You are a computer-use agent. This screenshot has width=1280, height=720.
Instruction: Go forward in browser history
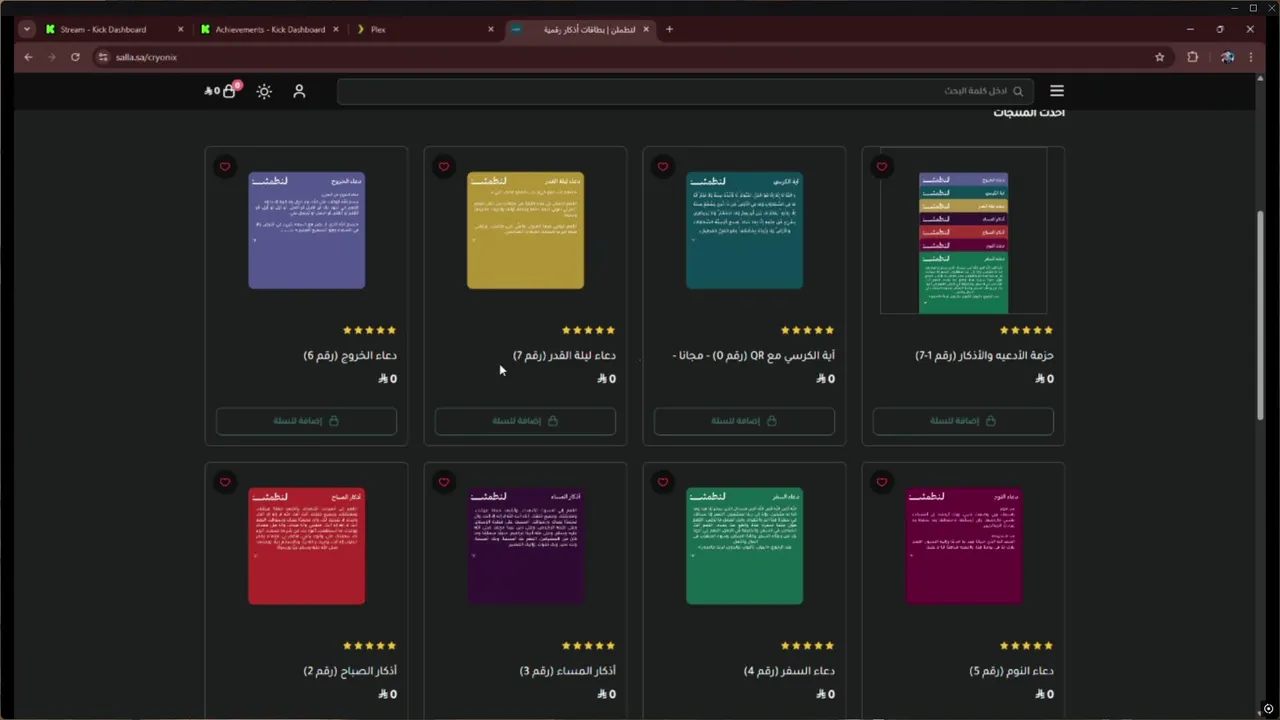pos(52,57)
